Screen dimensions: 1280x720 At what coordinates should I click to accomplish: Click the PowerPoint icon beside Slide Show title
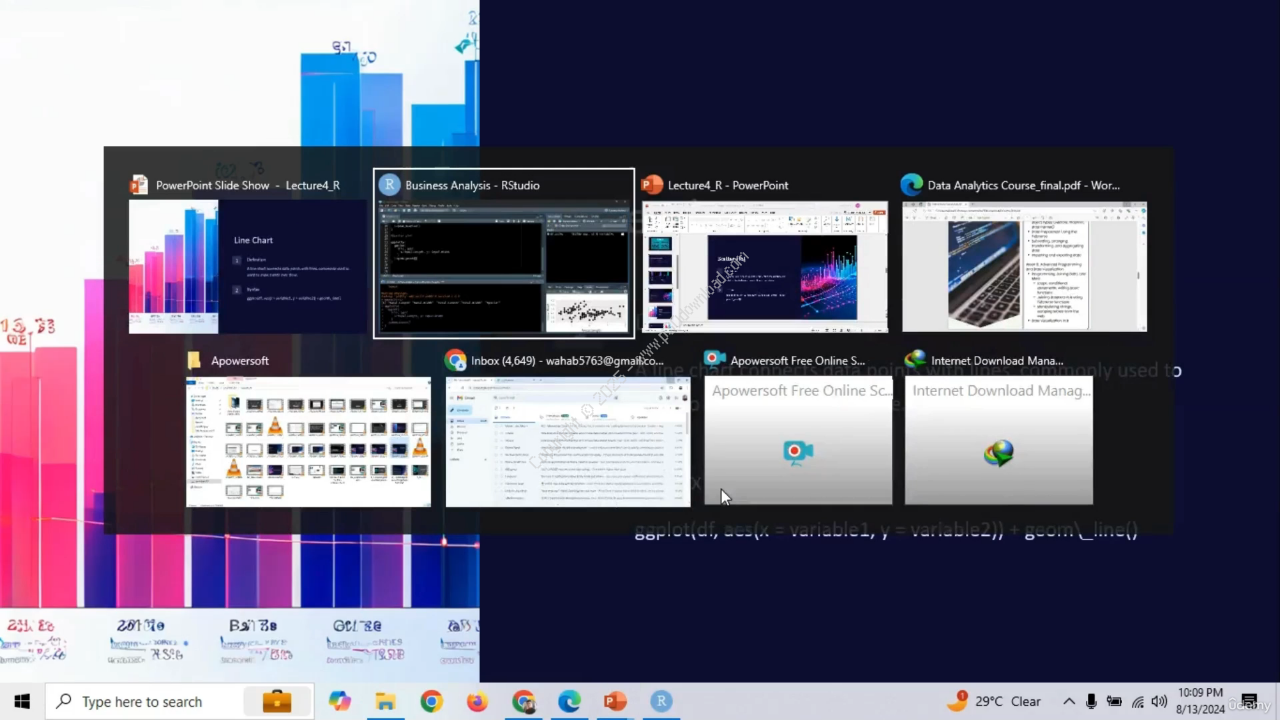click(139, 185)
